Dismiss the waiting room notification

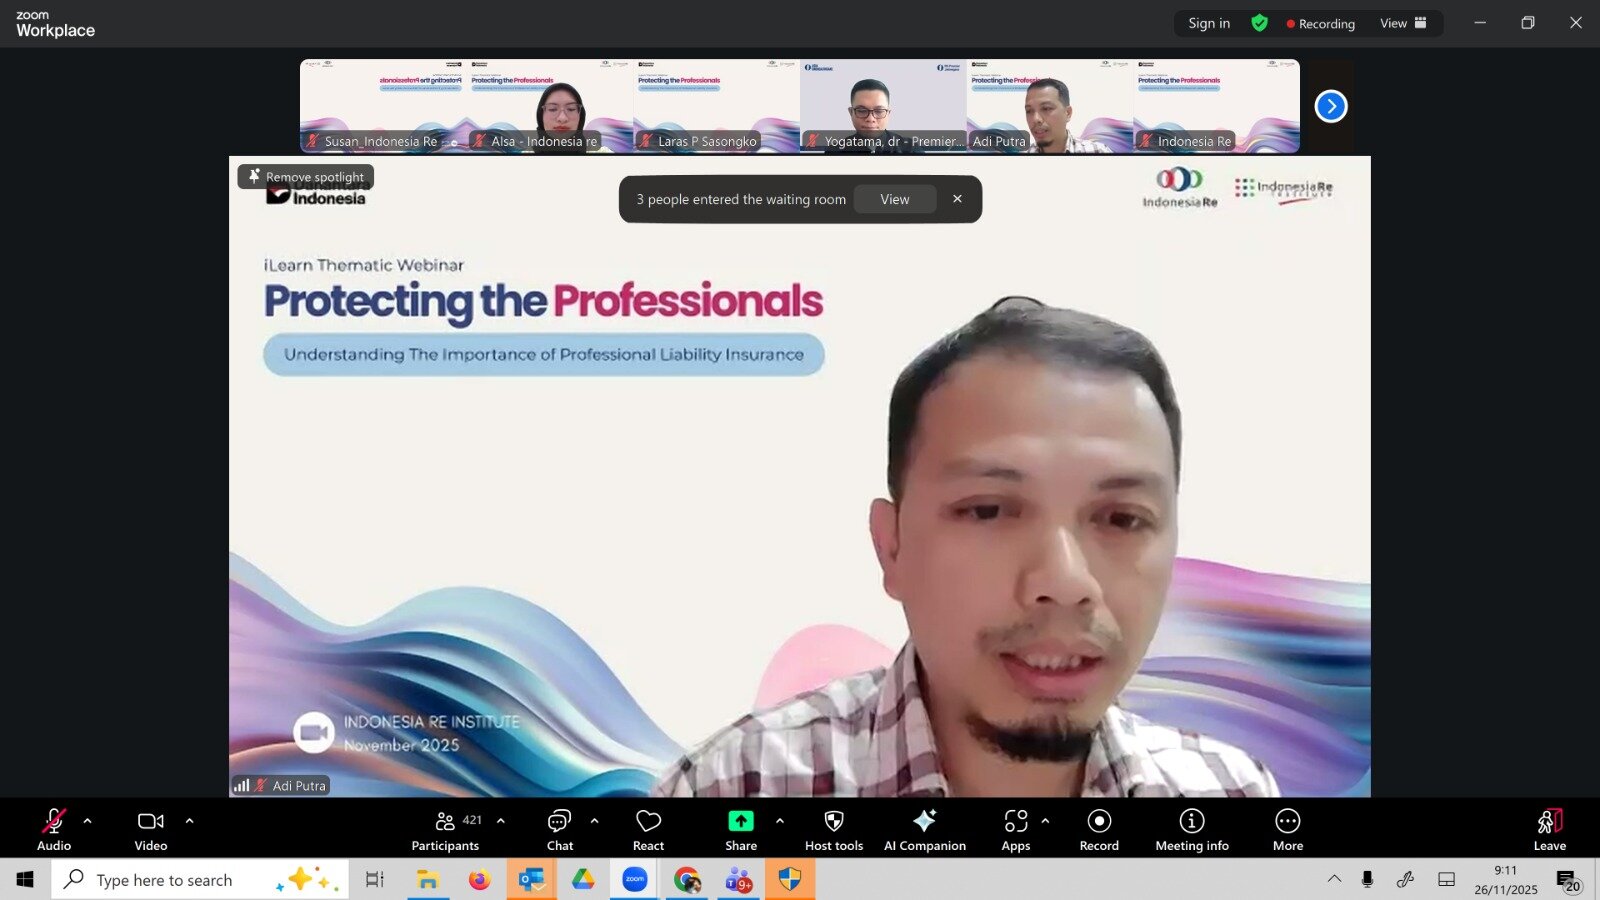point(957,199)
